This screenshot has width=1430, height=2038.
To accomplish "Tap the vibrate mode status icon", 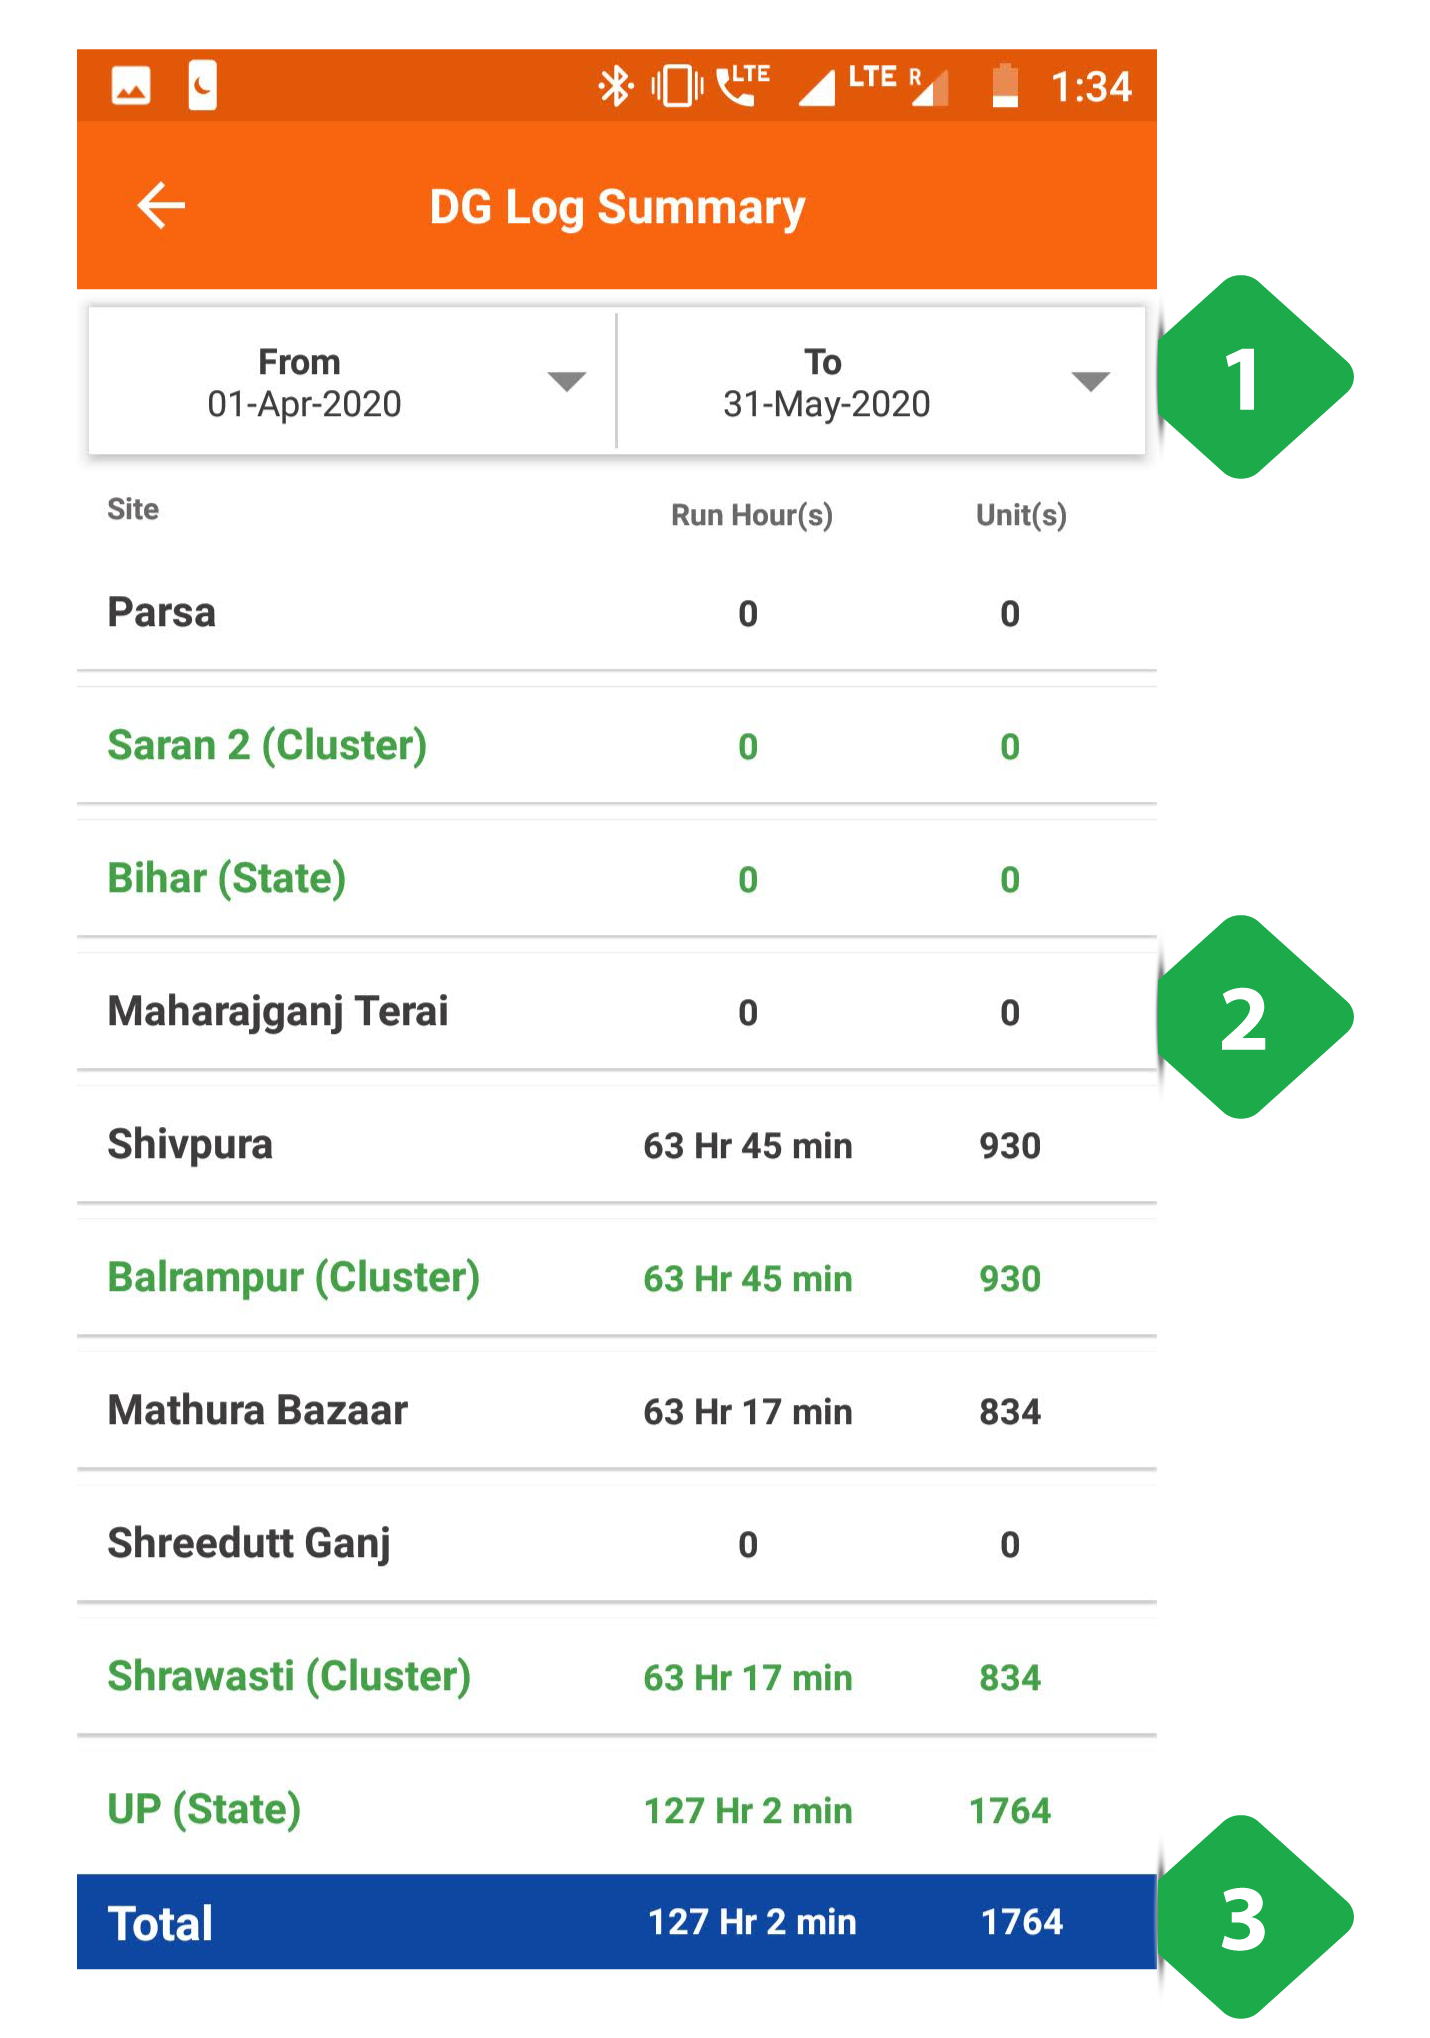I will coord(677,86).
